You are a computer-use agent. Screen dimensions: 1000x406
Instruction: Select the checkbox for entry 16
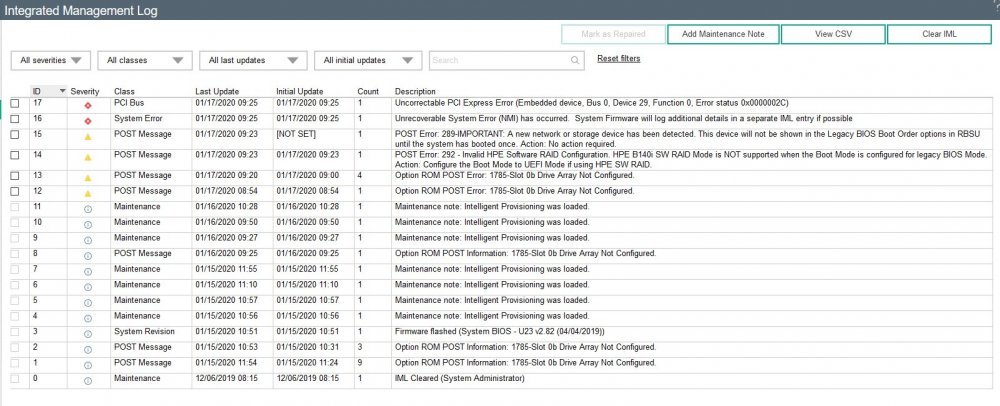click(x=15, y=119)
